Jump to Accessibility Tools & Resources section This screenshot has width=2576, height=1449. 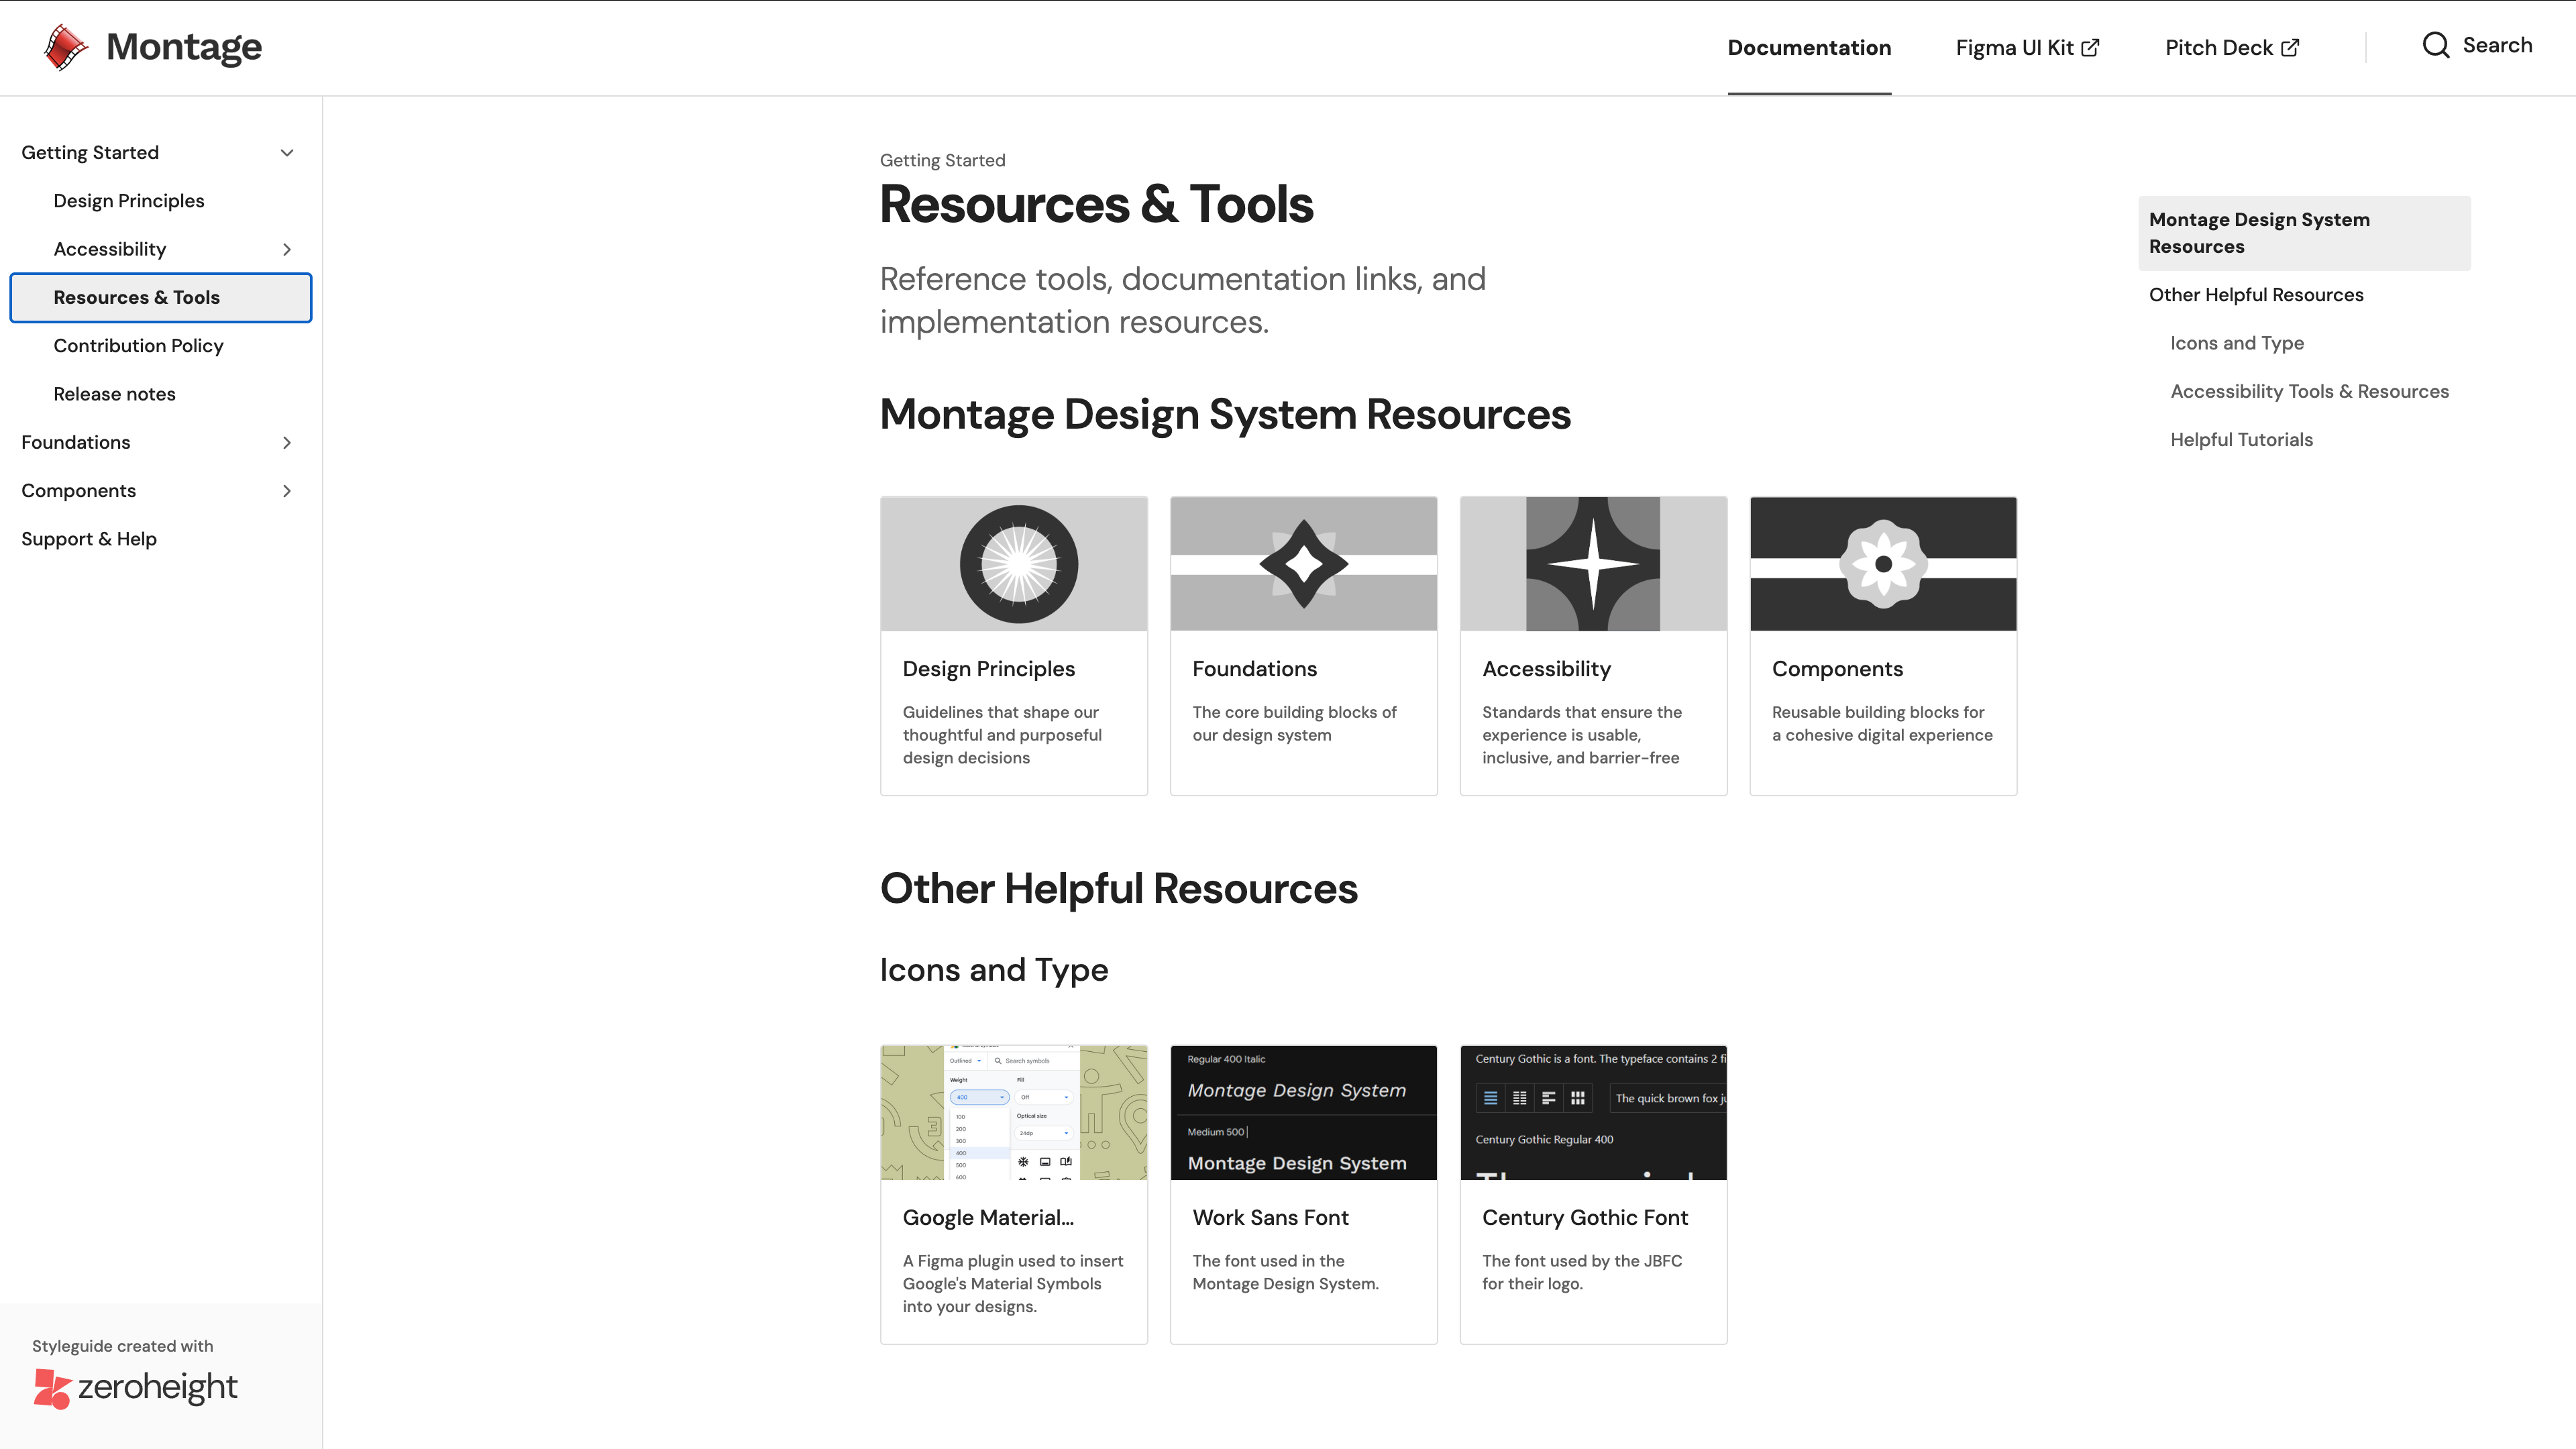point(2308,392)
